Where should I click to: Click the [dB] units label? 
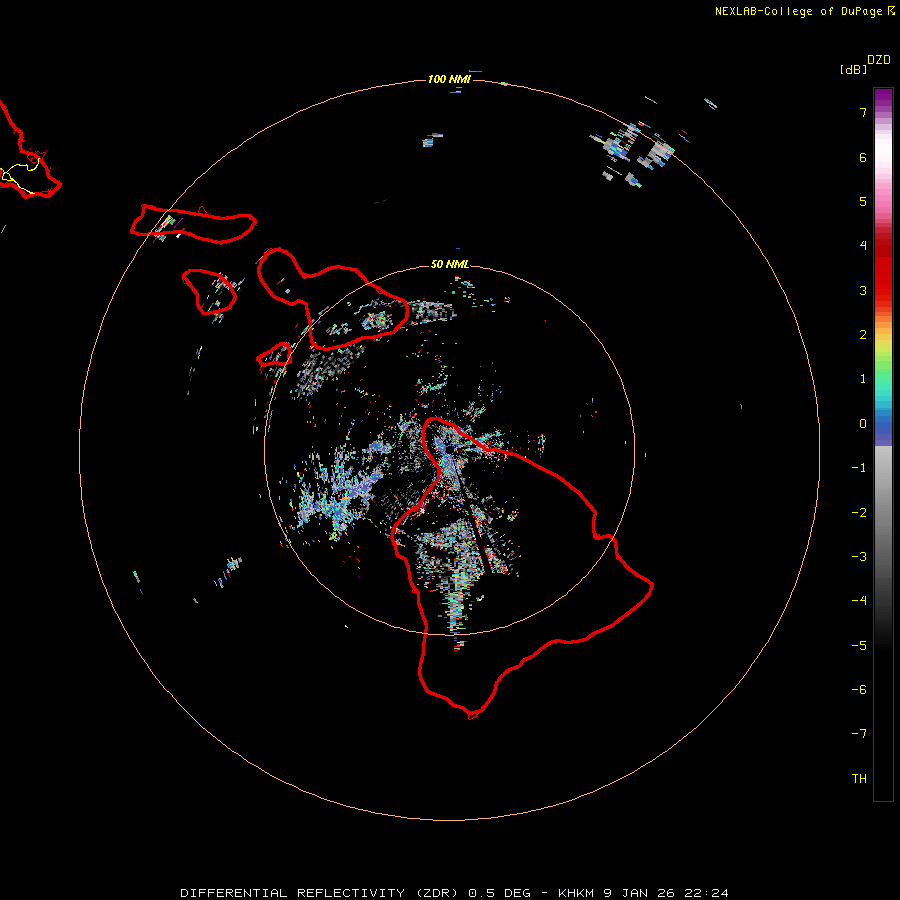[854, 69]
